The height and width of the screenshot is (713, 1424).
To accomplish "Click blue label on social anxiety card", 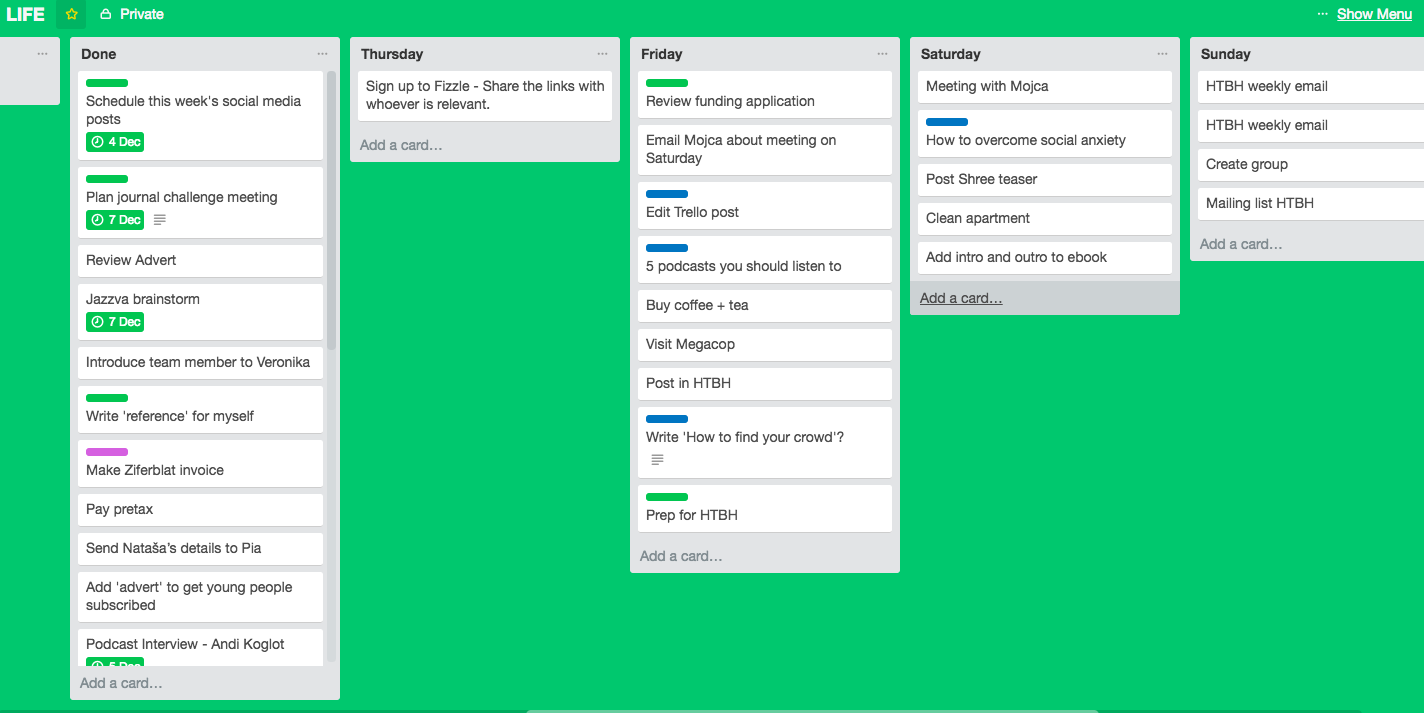I will [947, 122].
